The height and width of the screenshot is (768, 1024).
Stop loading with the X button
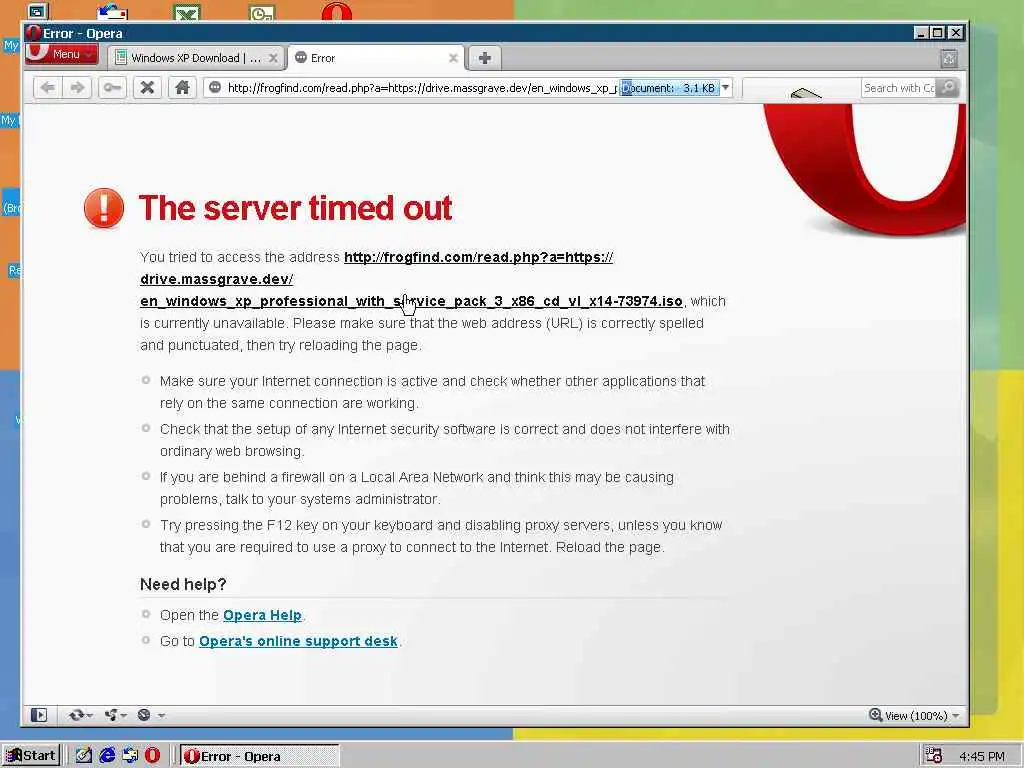coord(148,88)
